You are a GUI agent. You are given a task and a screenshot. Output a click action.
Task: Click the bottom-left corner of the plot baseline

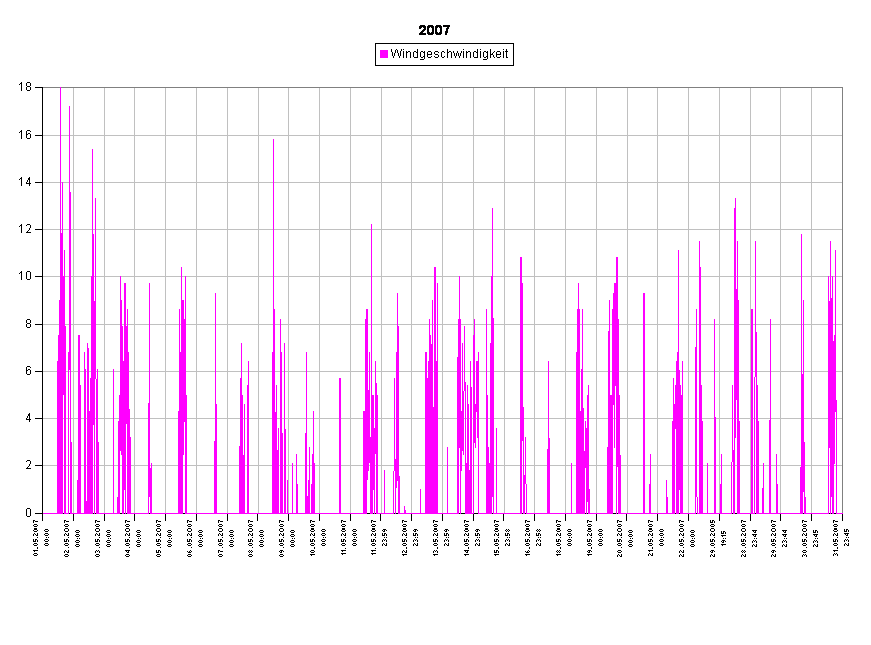coord(44,512)
